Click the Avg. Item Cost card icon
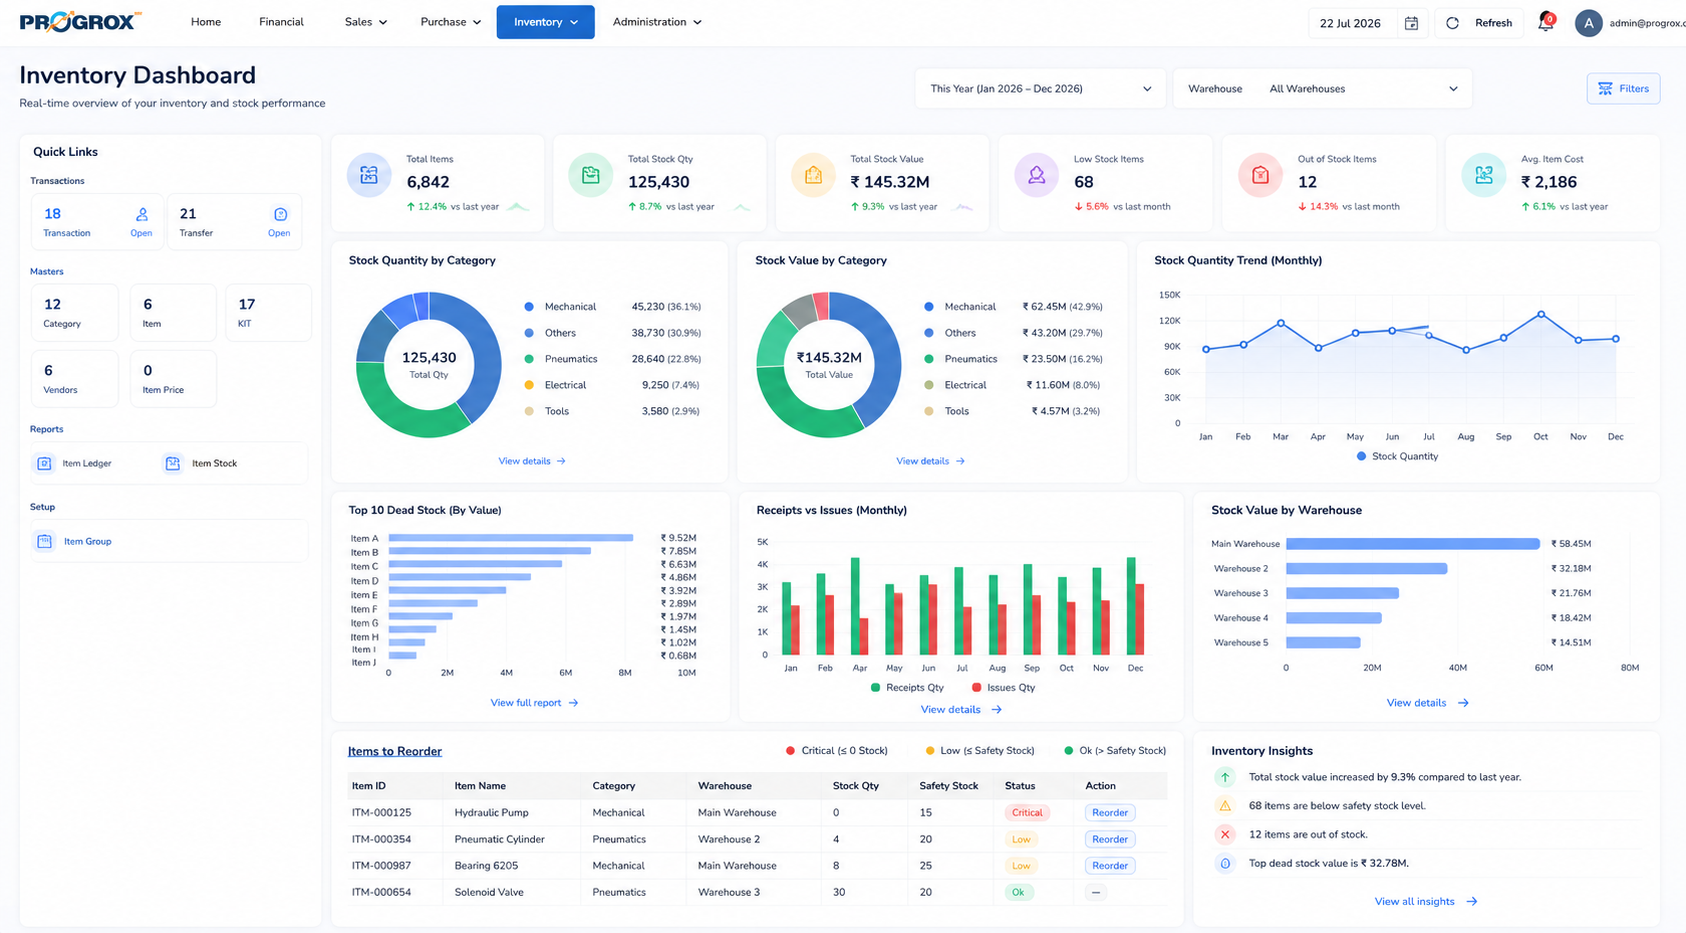The width and height of the screenshot is (1686, 933). point(1484,176)
